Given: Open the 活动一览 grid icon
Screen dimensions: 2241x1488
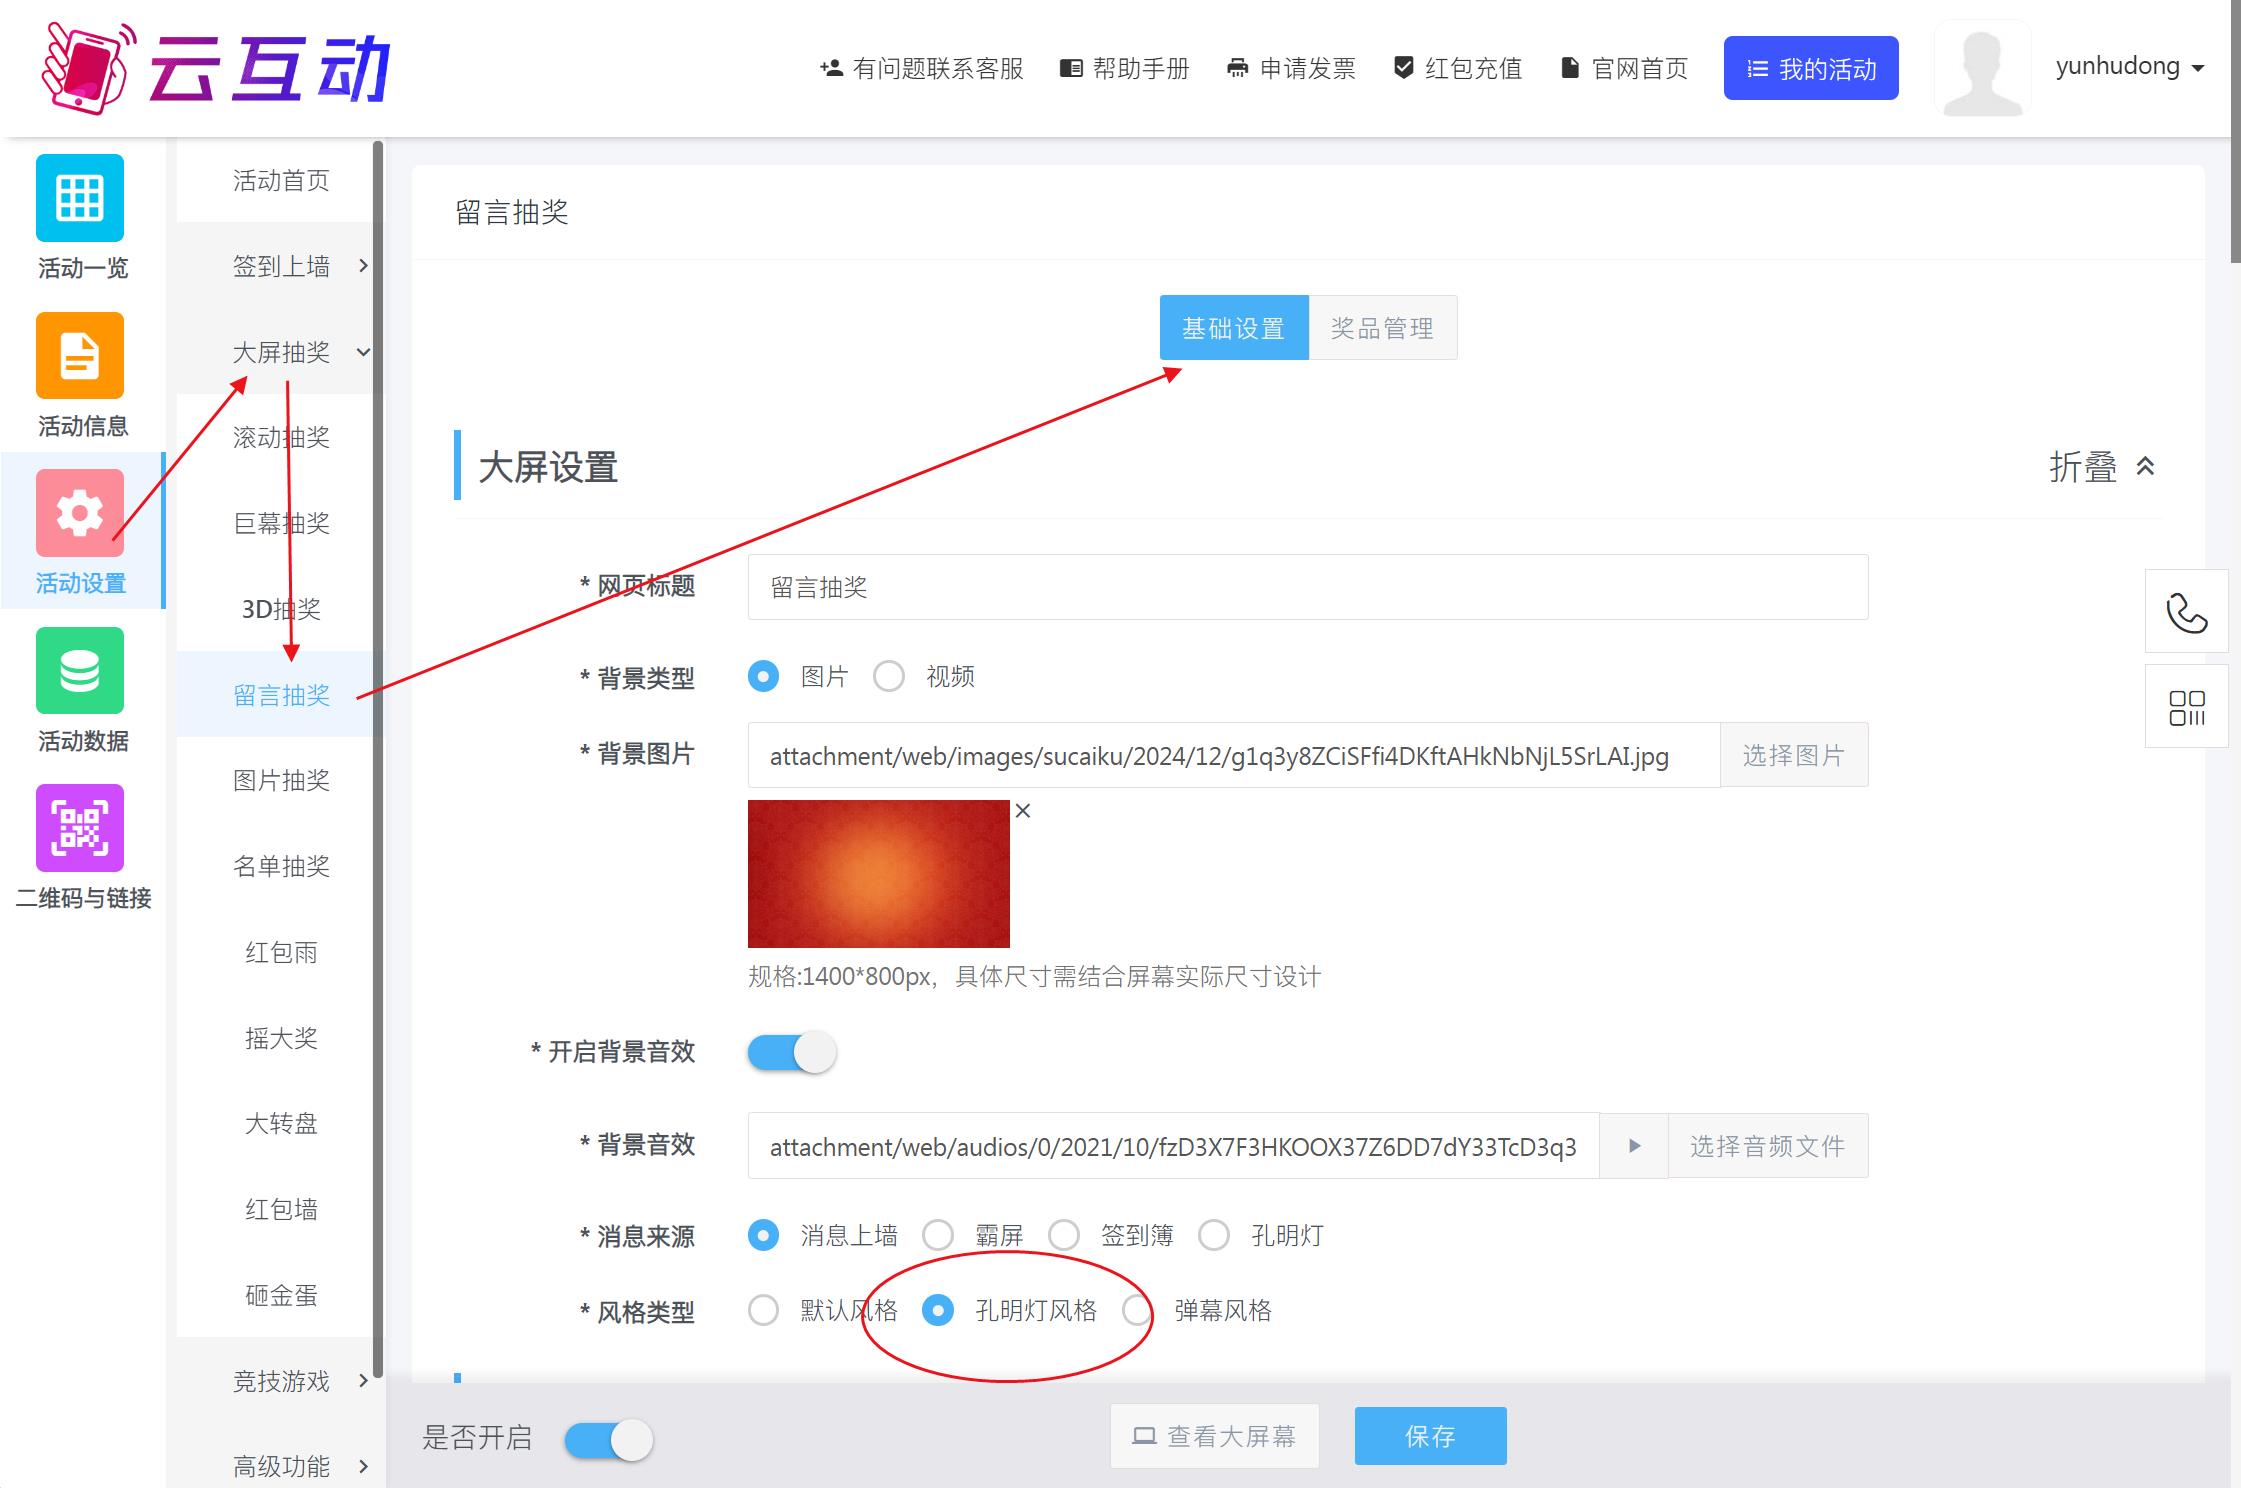Looking at the screenshot, I should [x=80, y=198].
